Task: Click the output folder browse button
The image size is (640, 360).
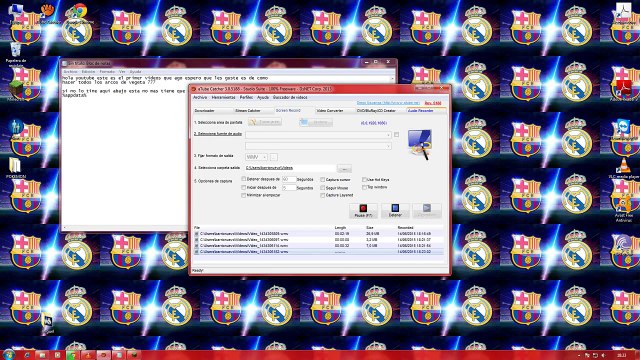Action: click(344, 169)
